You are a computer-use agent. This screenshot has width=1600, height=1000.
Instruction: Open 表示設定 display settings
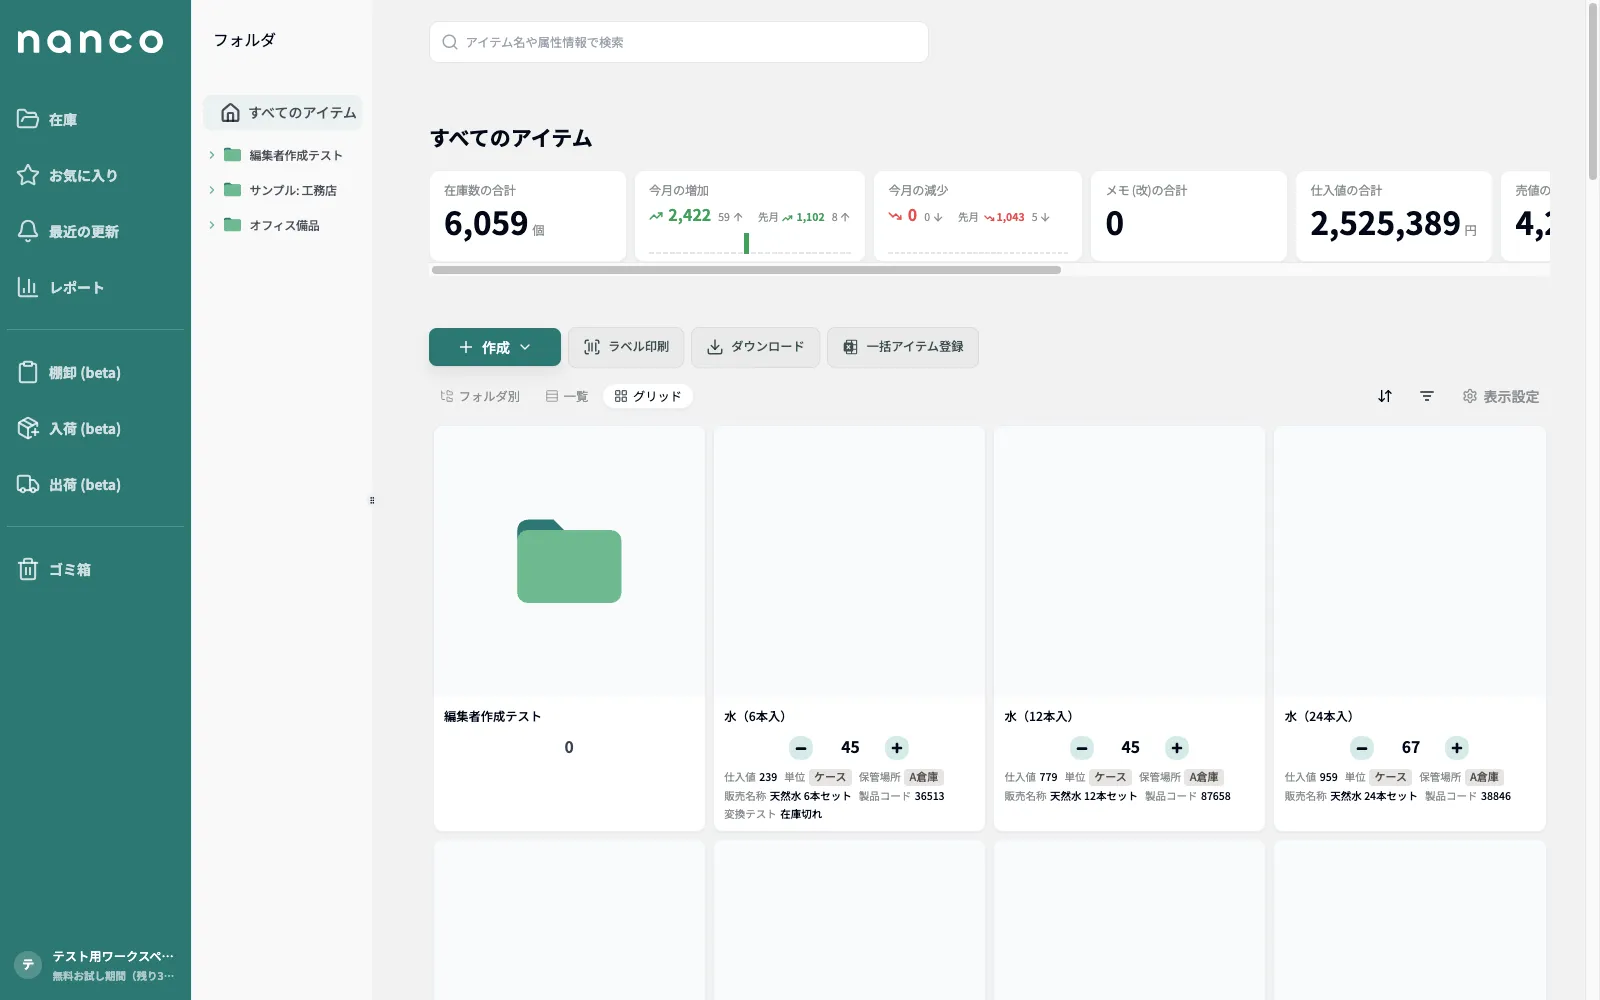pyautogui.click(x=1501, y=396)
